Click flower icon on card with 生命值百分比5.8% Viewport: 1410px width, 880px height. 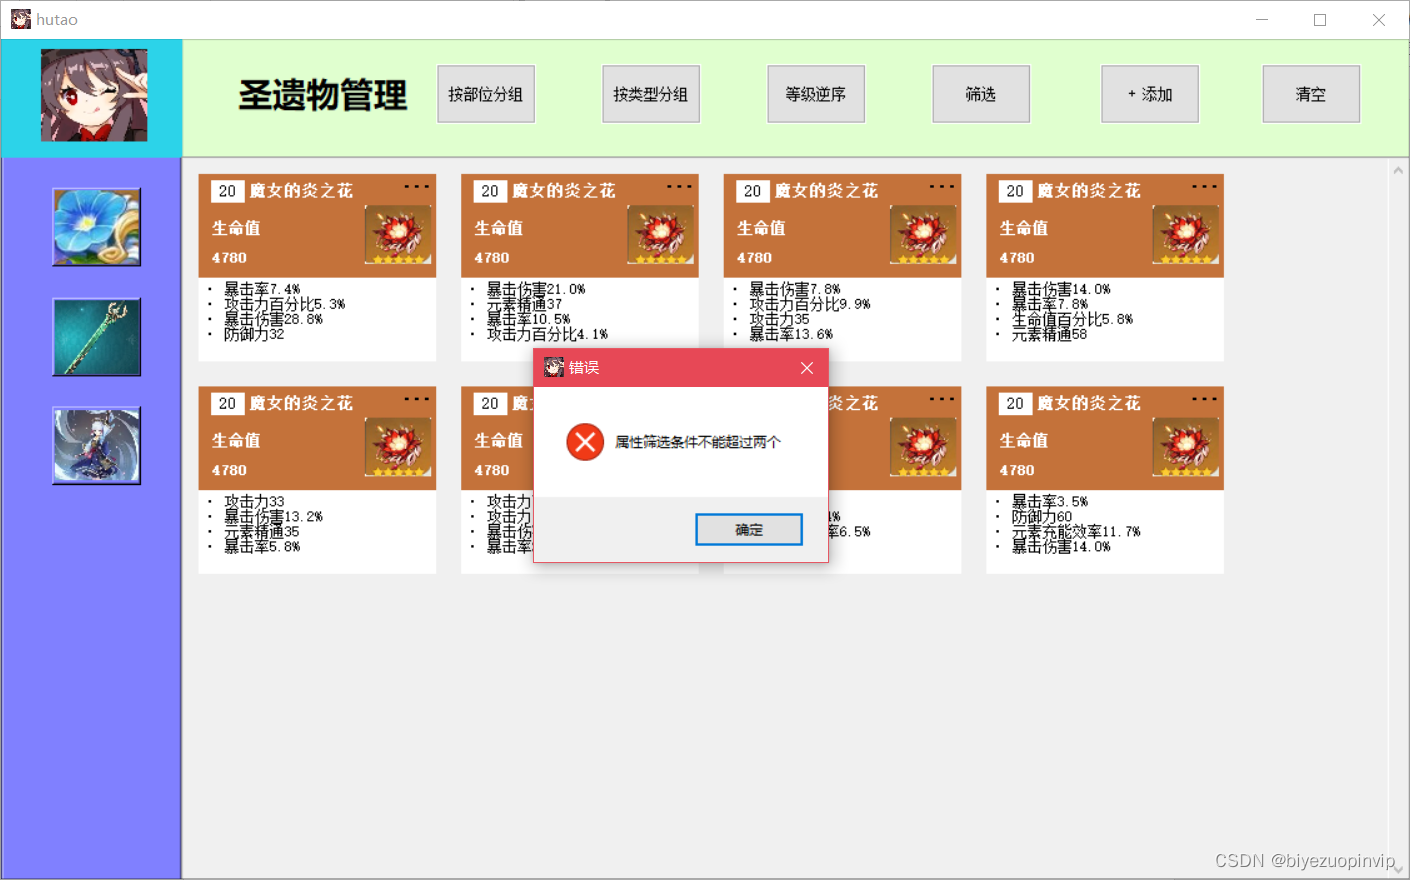pyautogui.click(x=1186, y=234)
